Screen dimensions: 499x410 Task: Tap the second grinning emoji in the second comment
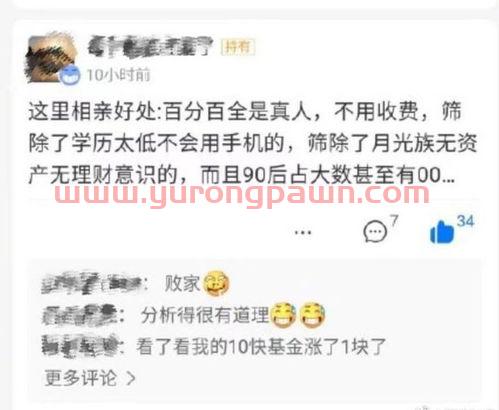(x=313, y=315)
